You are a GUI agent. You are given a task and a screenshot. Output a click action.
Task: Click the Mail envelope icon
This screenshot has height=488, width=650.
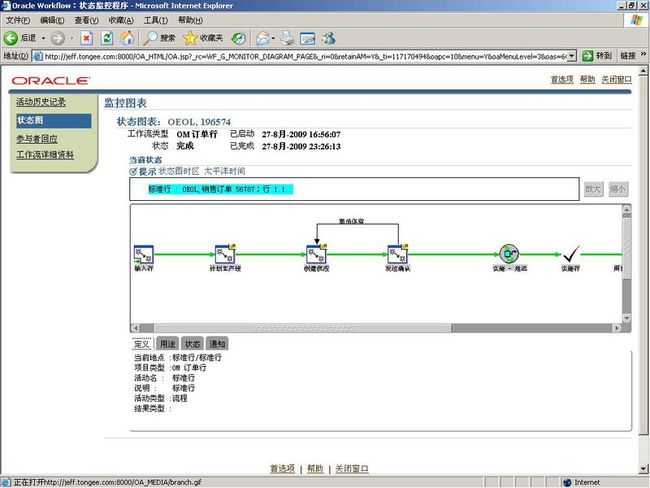point(263,39)
